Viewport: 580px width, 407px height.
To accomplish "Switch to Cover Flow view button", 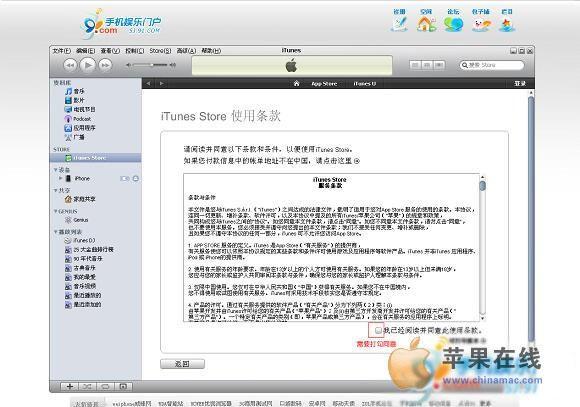I will pos(439,65).
